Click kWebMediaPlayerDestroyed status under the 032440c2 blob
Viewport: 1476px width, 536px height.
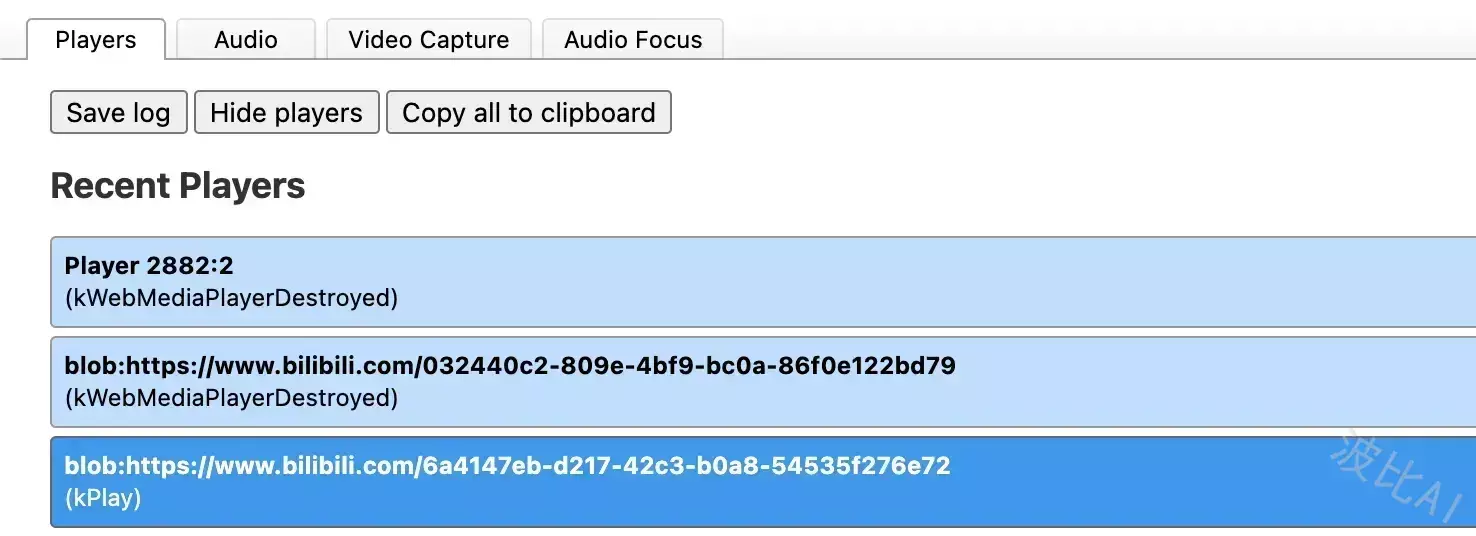(x=232, y=398)
